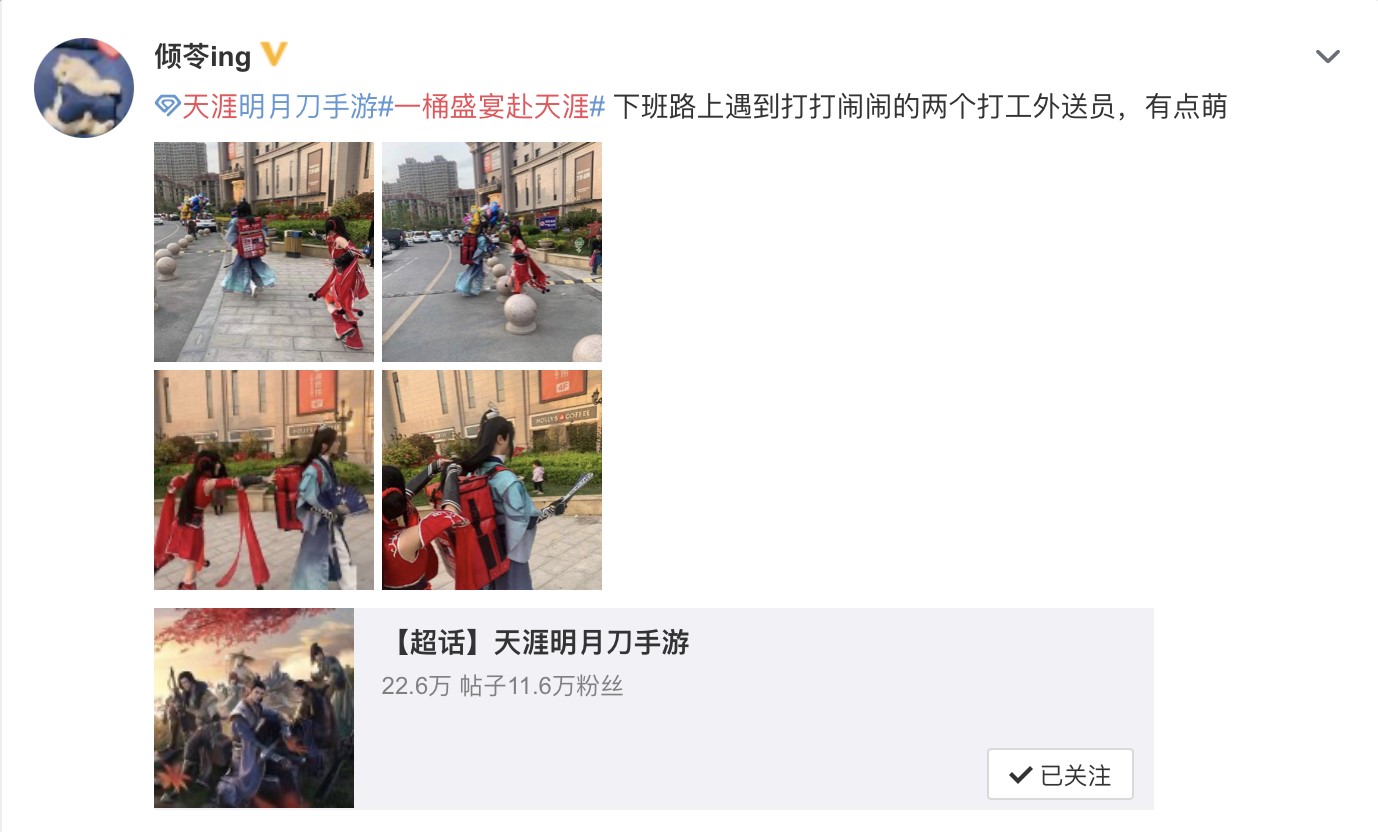The width and height of the screenshot is (1378, 832).
Task: Open the super-topic cover artwork
Action: [x=254, y=708]
